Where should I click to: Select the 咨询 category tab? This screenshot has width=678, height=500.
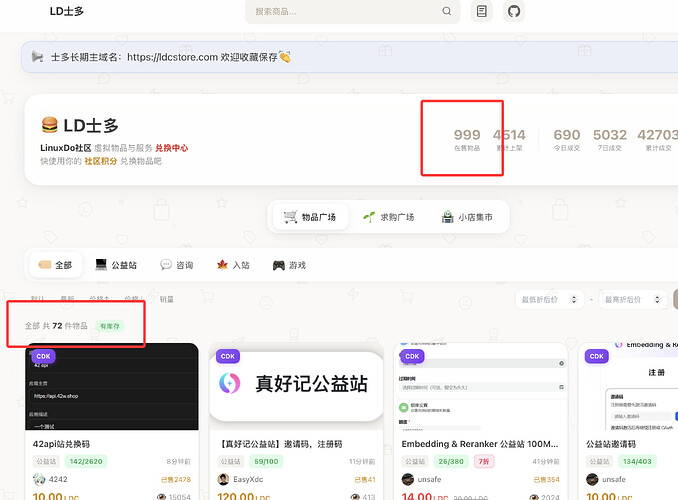177,265
